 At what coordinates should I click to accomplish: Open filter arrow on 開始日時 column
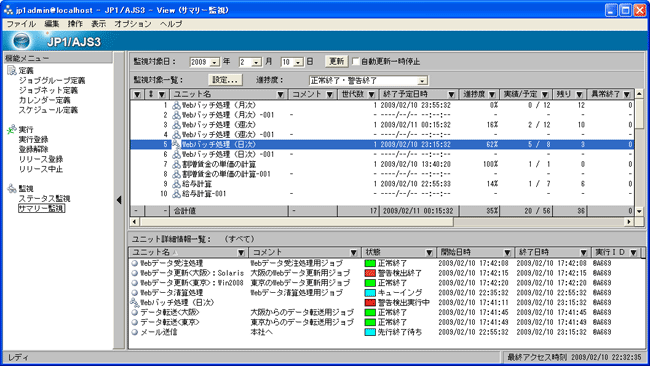click(507, 252)
